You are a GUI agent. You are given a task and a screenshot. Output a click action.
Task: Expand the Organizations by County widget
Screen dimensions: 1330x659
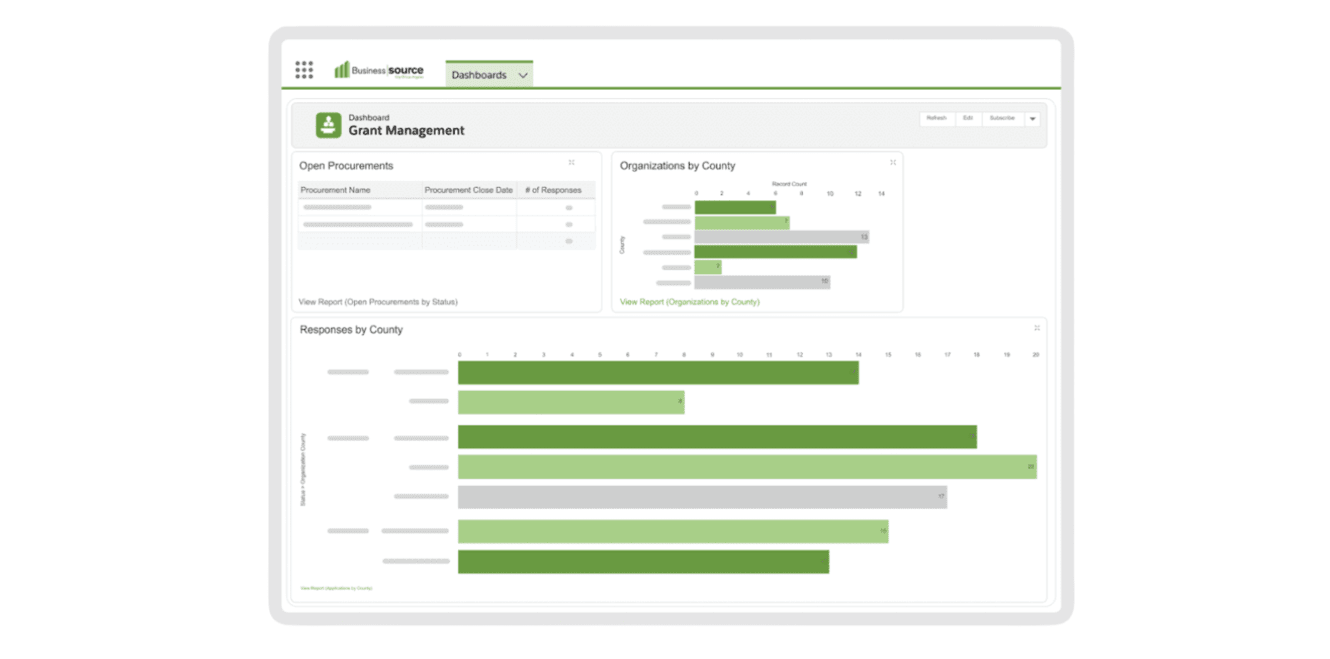click(893, 162)
